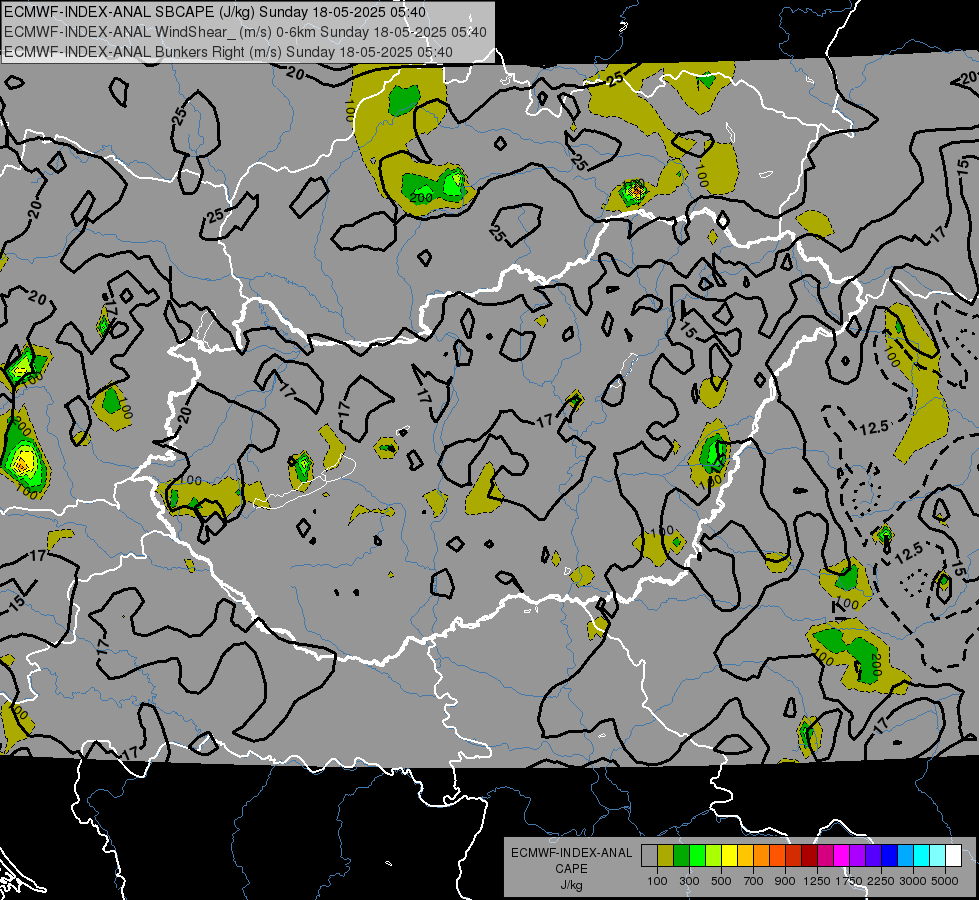Click the 2250 legend value
This screenshot has height=900, width=979.
point(882,882)
